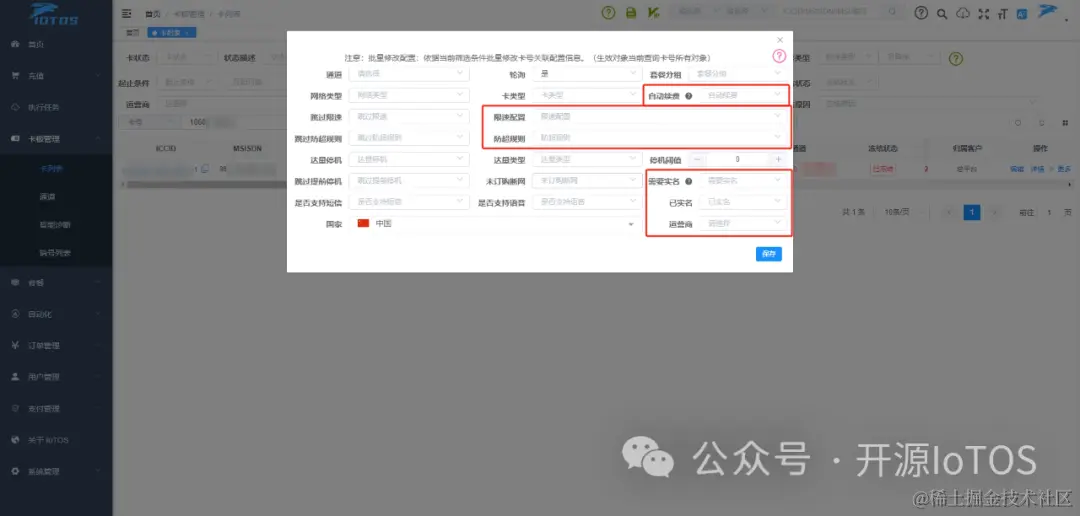Click the 订单管理 yen icon in the sidebar
Viewport: 1080px width, 516px height.
point(15,345)
